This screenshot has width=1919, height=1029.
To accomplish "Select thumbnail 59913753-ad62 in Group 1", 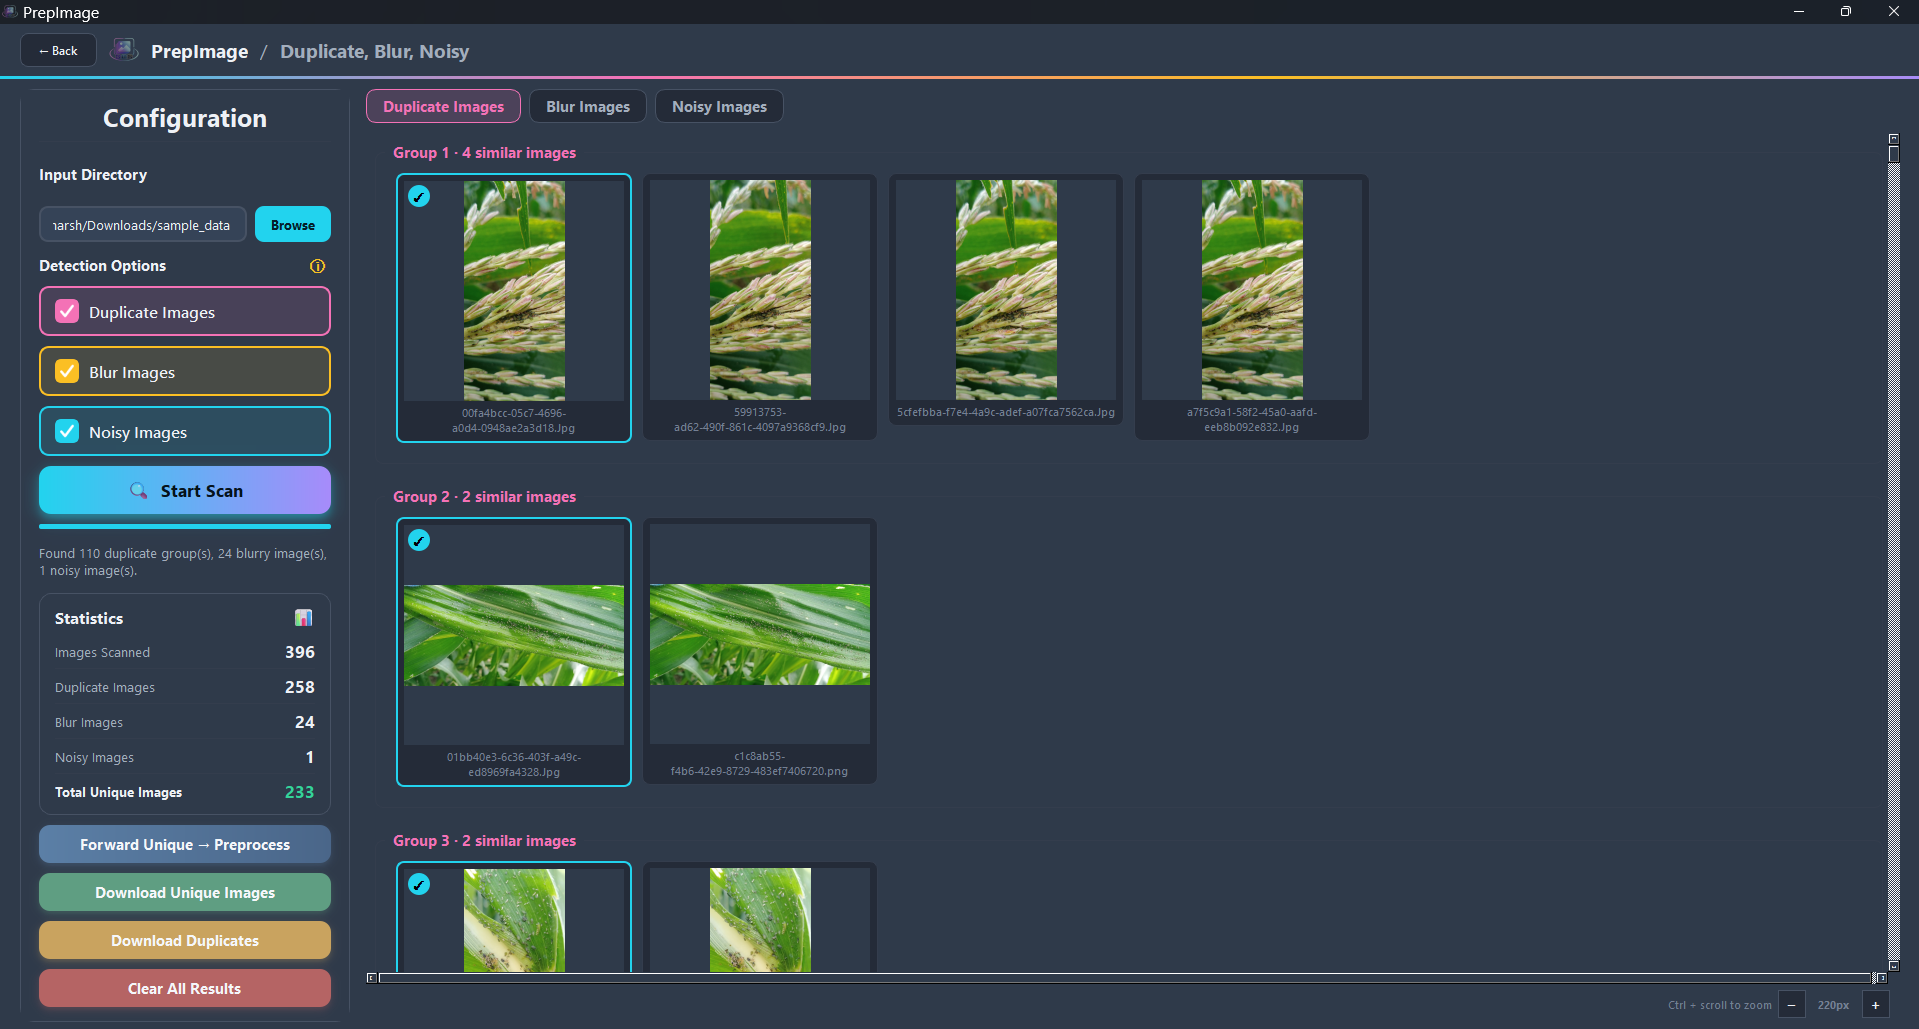I will [x=760, y=307].
